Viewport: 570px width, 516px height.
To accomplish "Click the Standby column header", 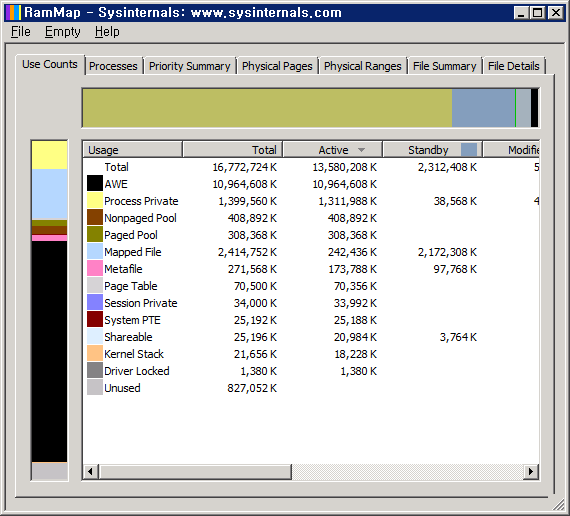I will click(433, 149).
